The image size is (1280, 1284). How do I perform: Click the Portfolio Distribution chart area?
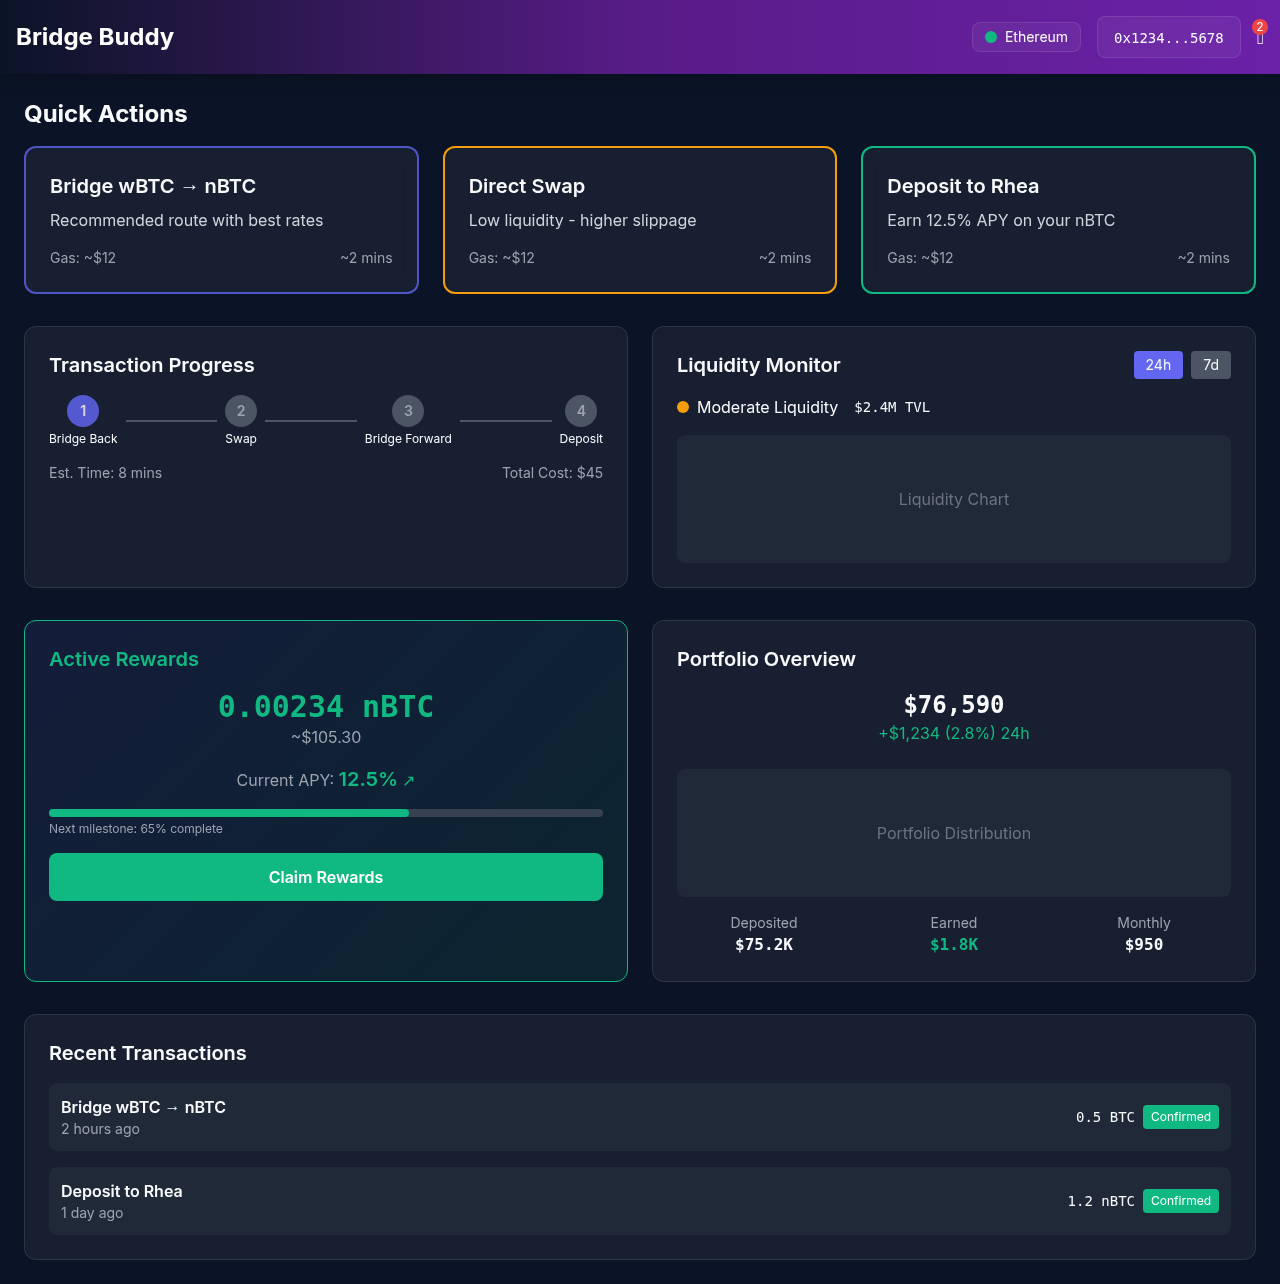click(x=953, y=833)
